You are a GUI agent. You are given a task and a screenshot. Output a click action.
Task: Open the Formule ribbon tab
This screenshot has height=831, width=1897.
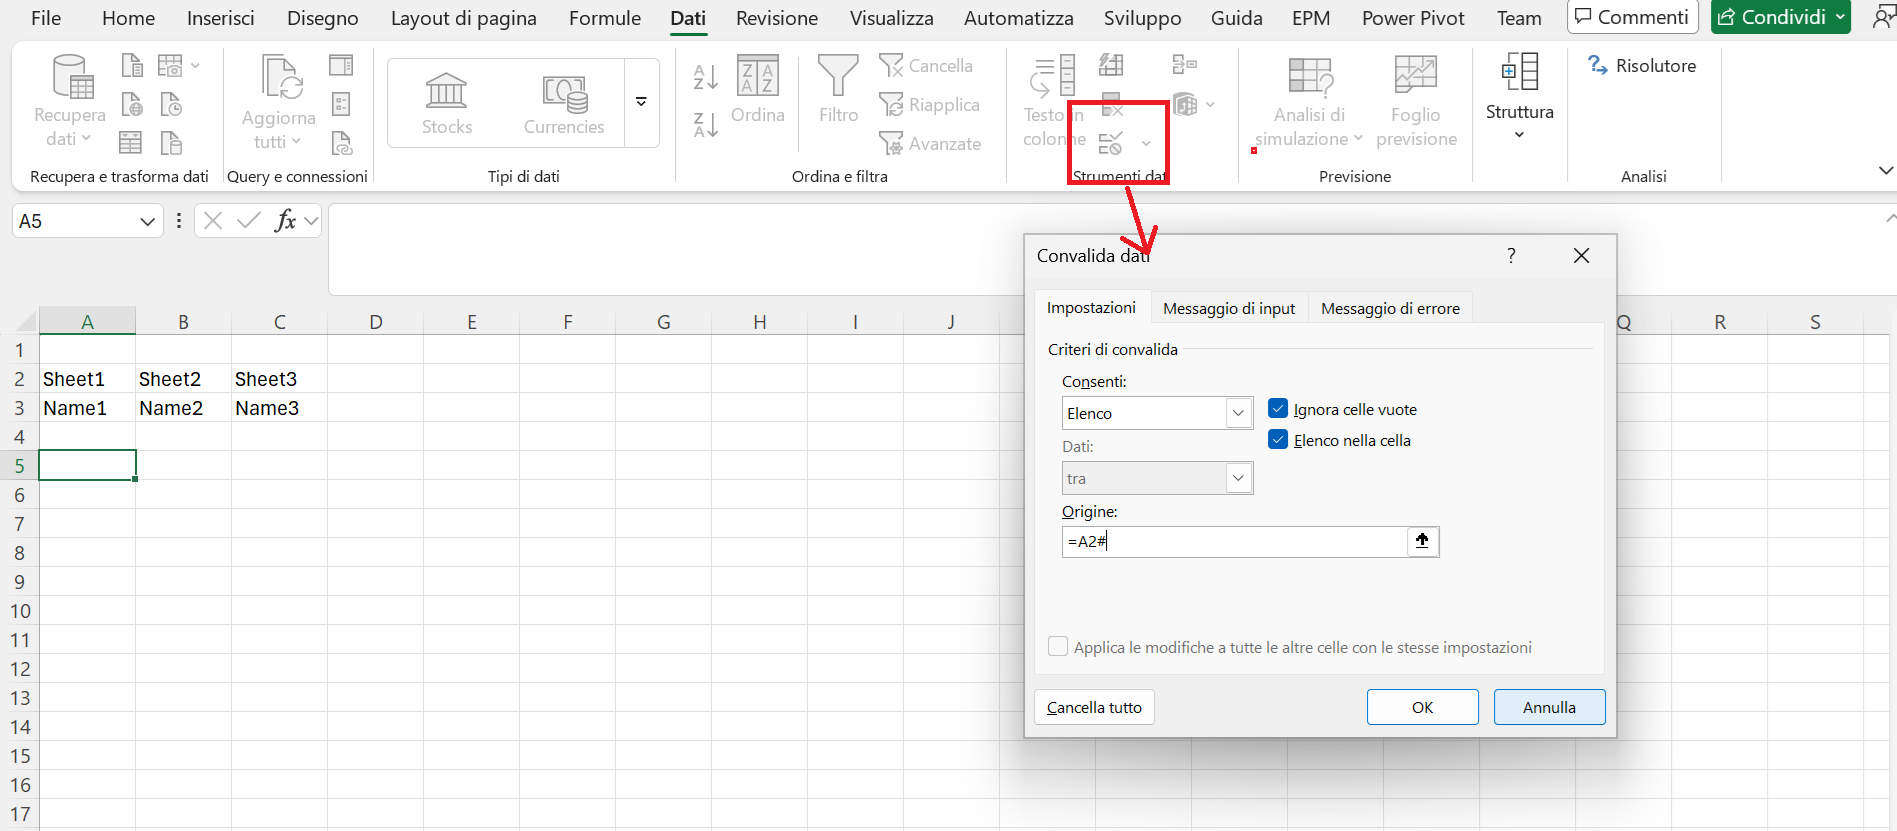(x=605, y=18)
